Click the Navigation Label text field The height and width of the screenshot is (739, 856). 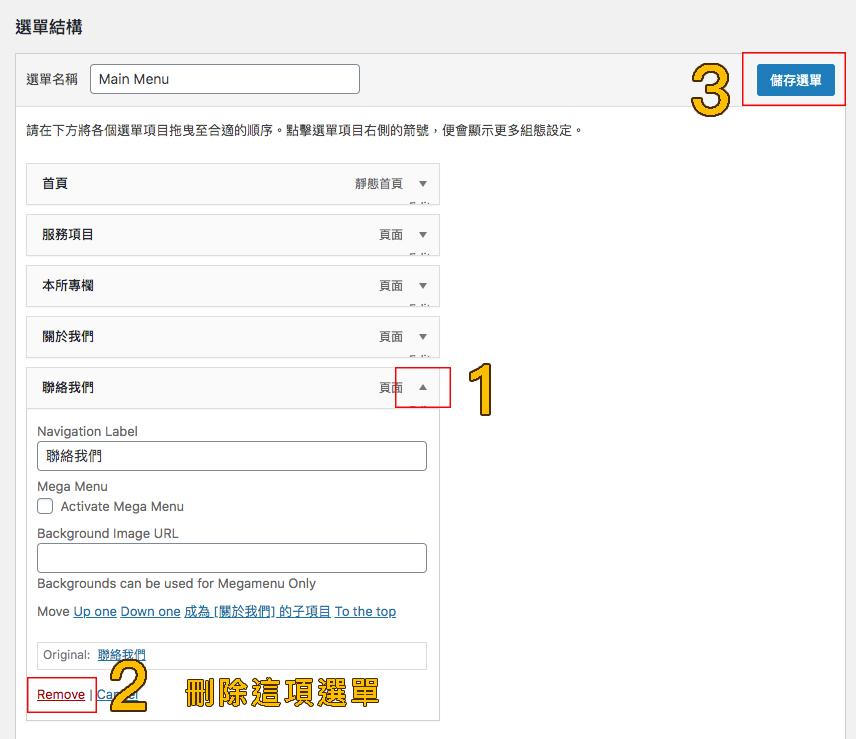pyautogui.click(x=231, y=456)
